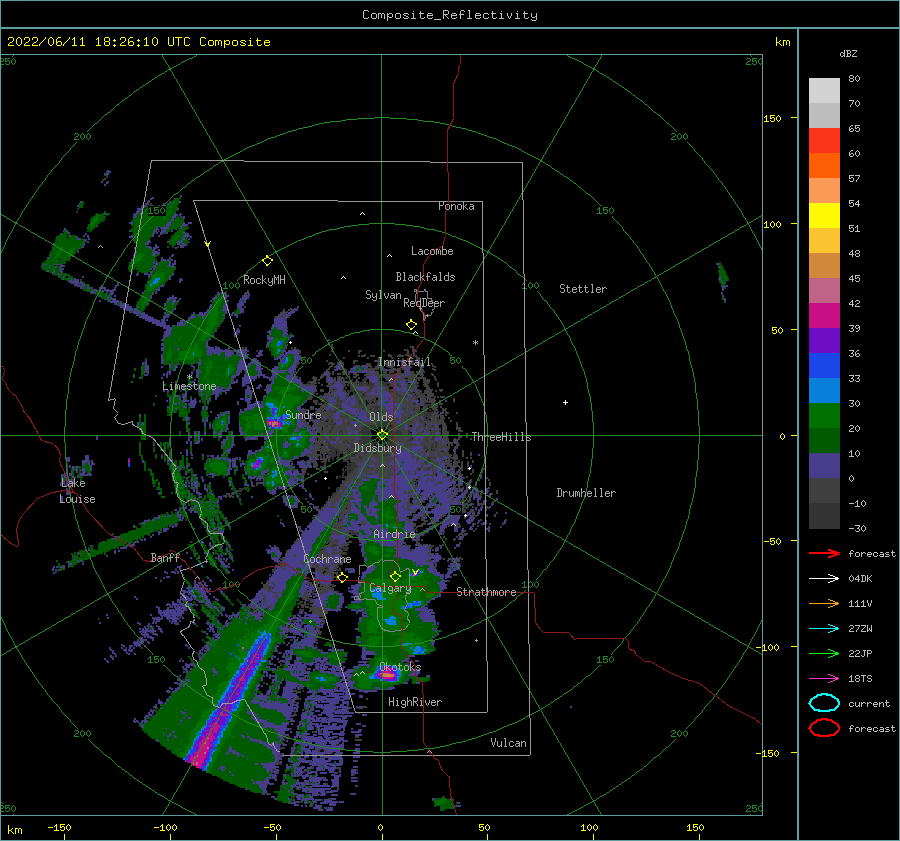Click the 'current' legend label
This screenshot has width=900, height=841.
coord(869,703)
